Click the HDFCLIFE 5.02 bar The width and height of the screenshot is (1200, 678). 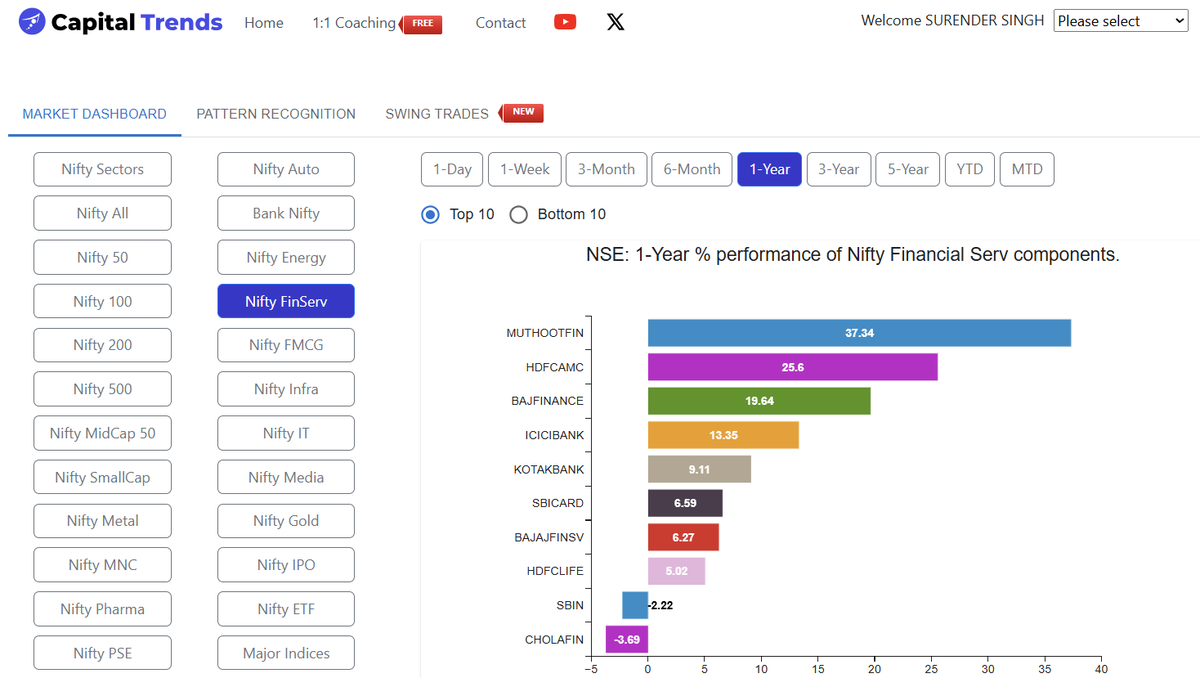click(676, 571)
